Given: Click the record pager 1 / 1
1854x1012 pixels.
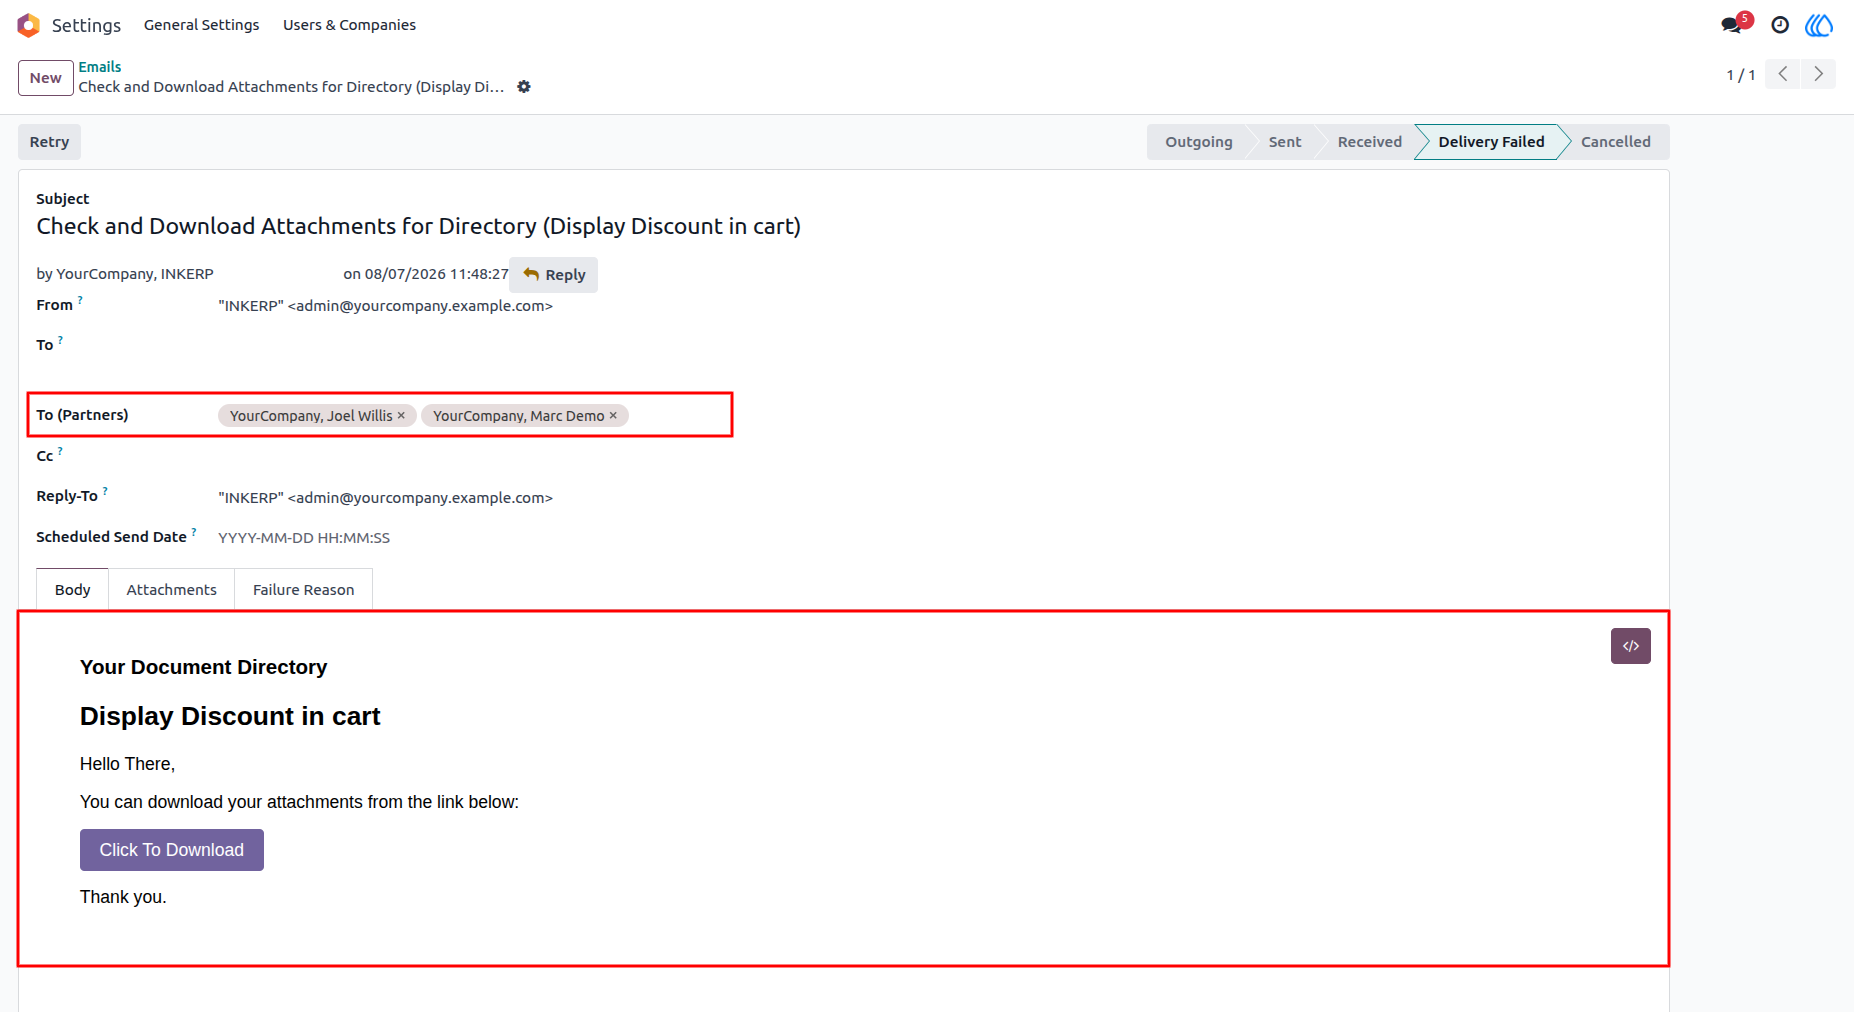Looking at the screenshot, I should 1741,75.
